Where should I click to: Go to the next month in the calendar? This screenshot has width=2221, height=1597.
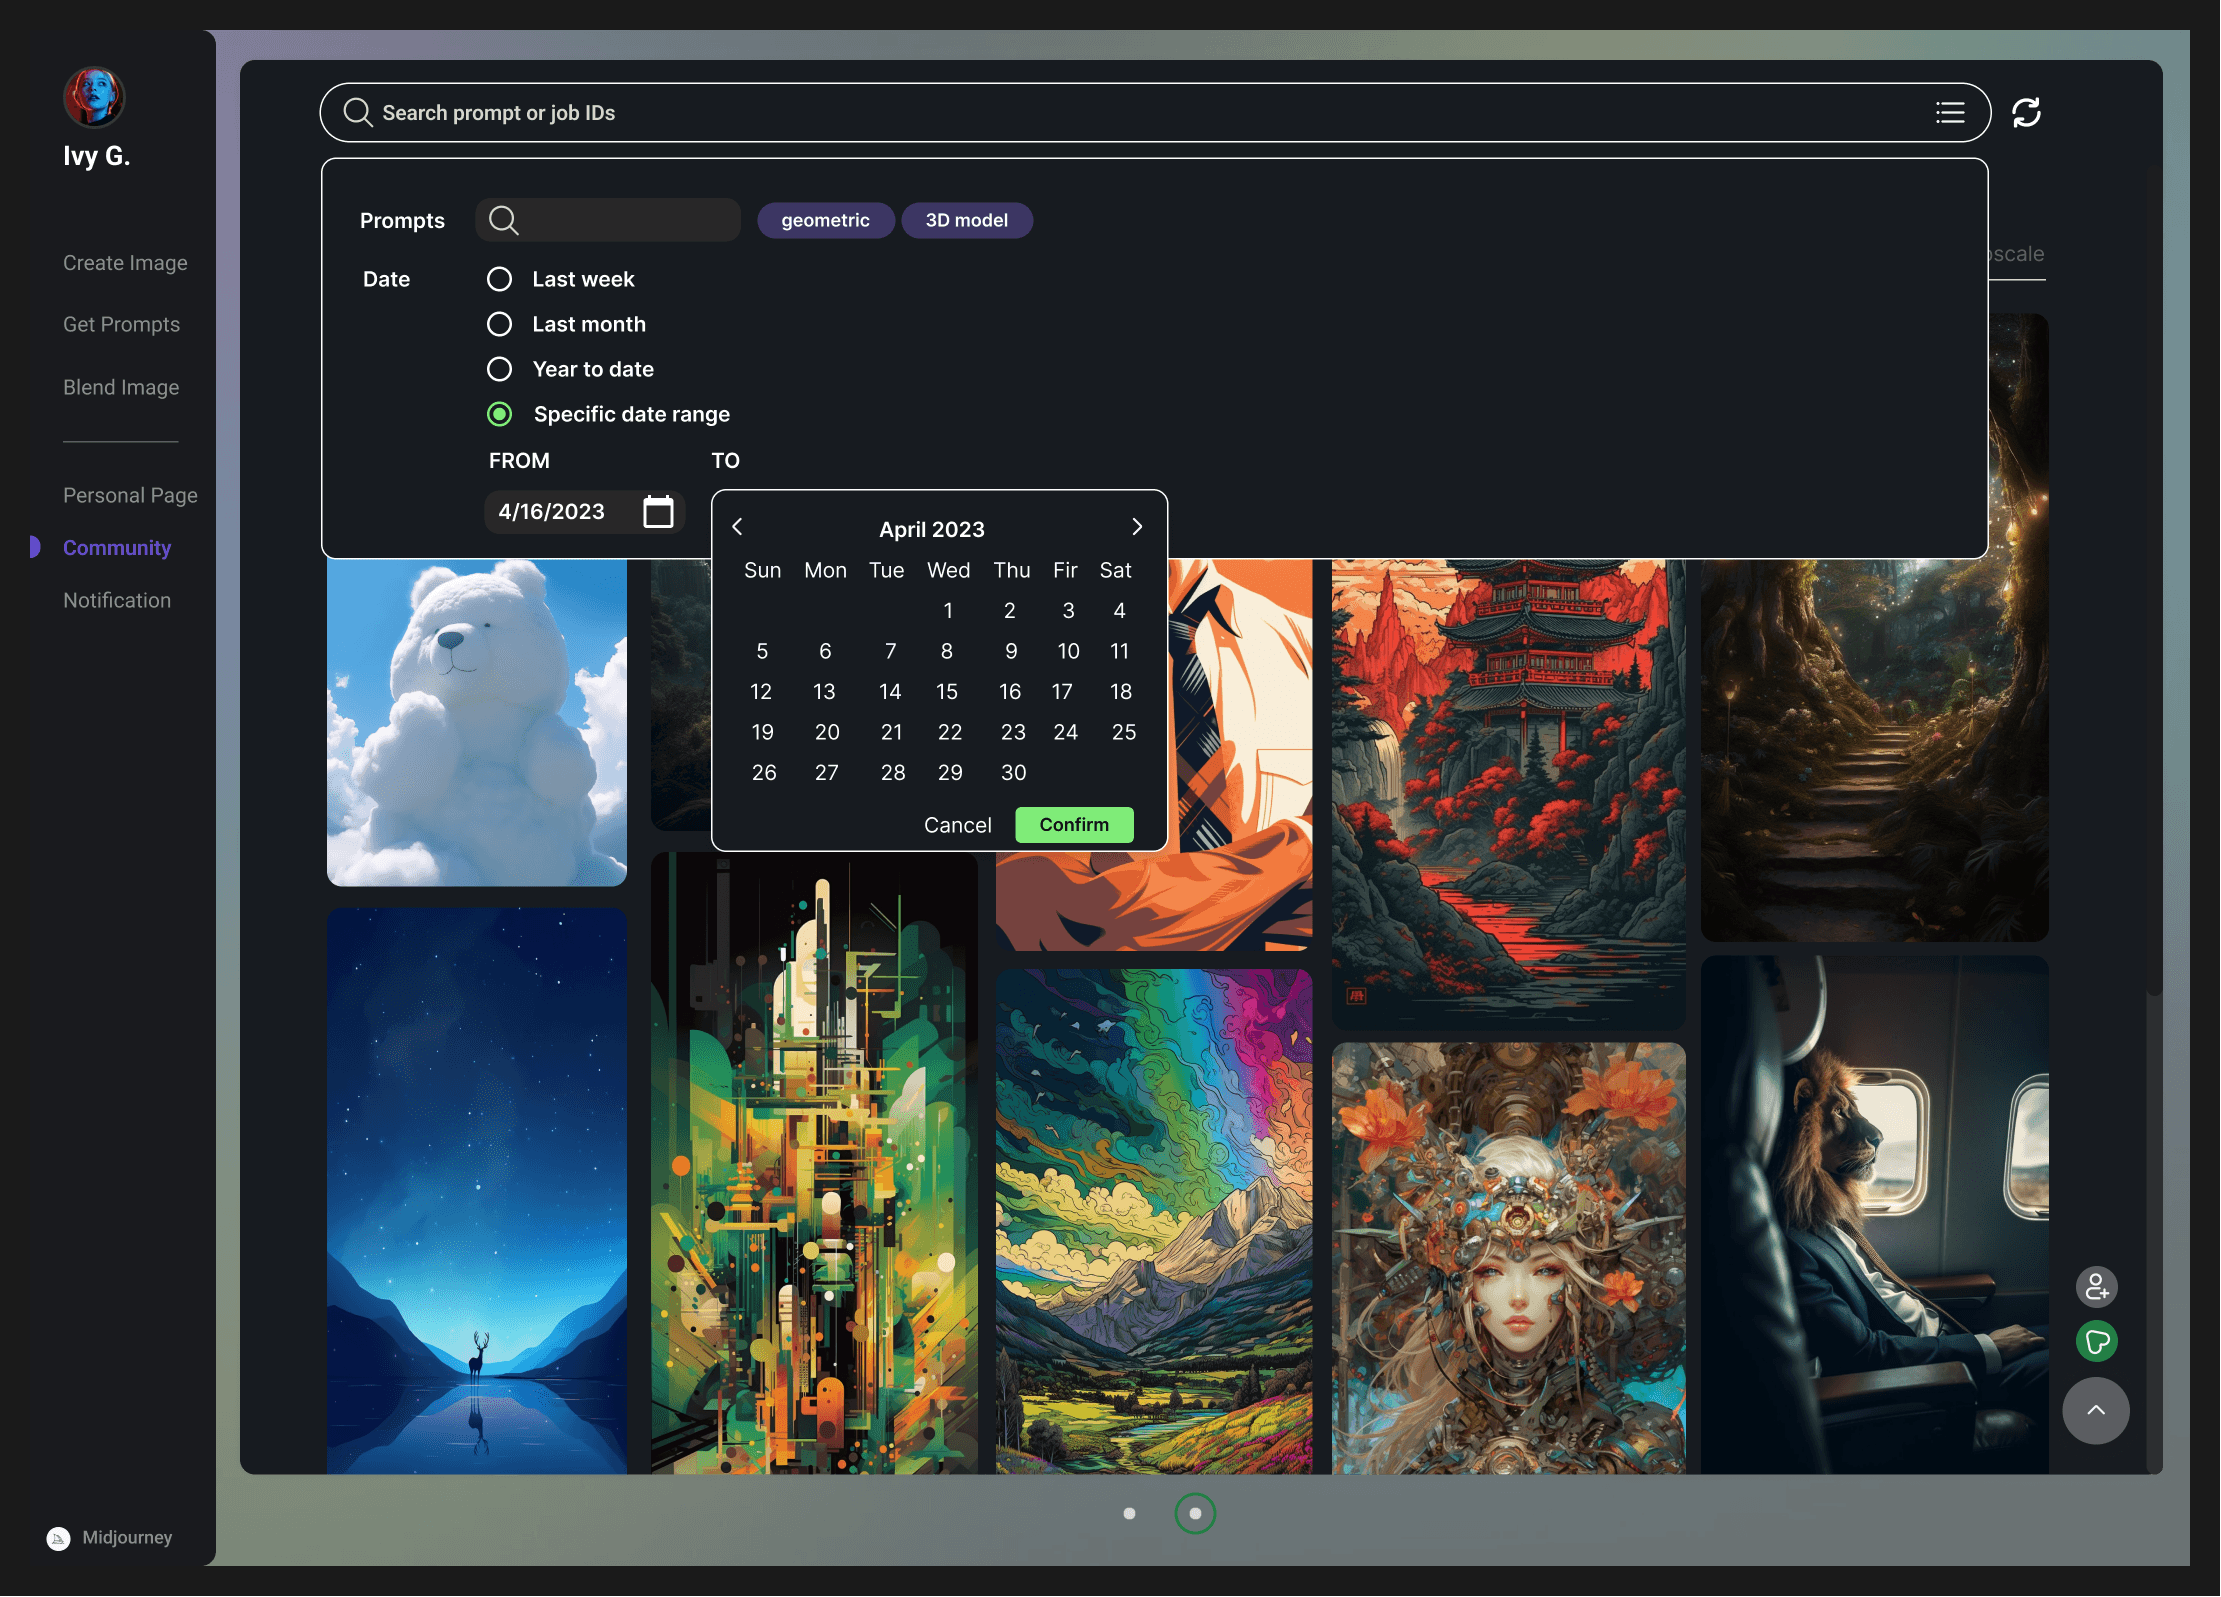tap(1136, 527)
